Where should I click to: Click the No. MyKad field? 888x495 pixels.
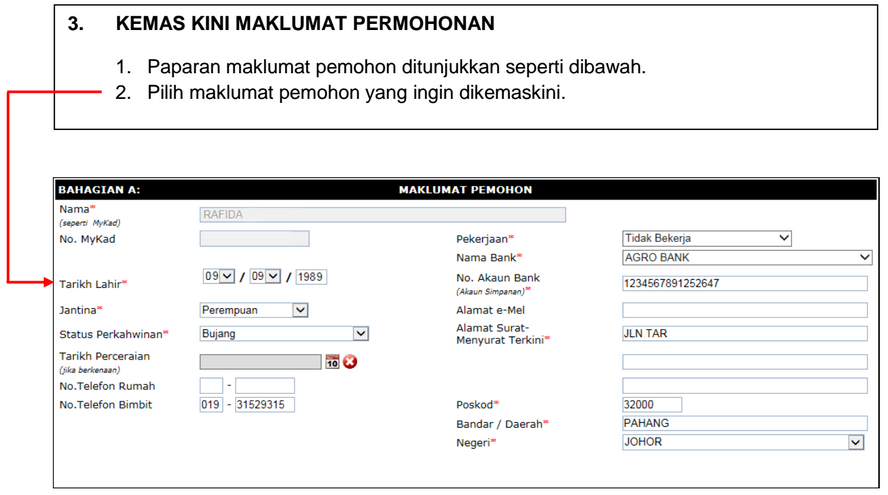point(254,238)
